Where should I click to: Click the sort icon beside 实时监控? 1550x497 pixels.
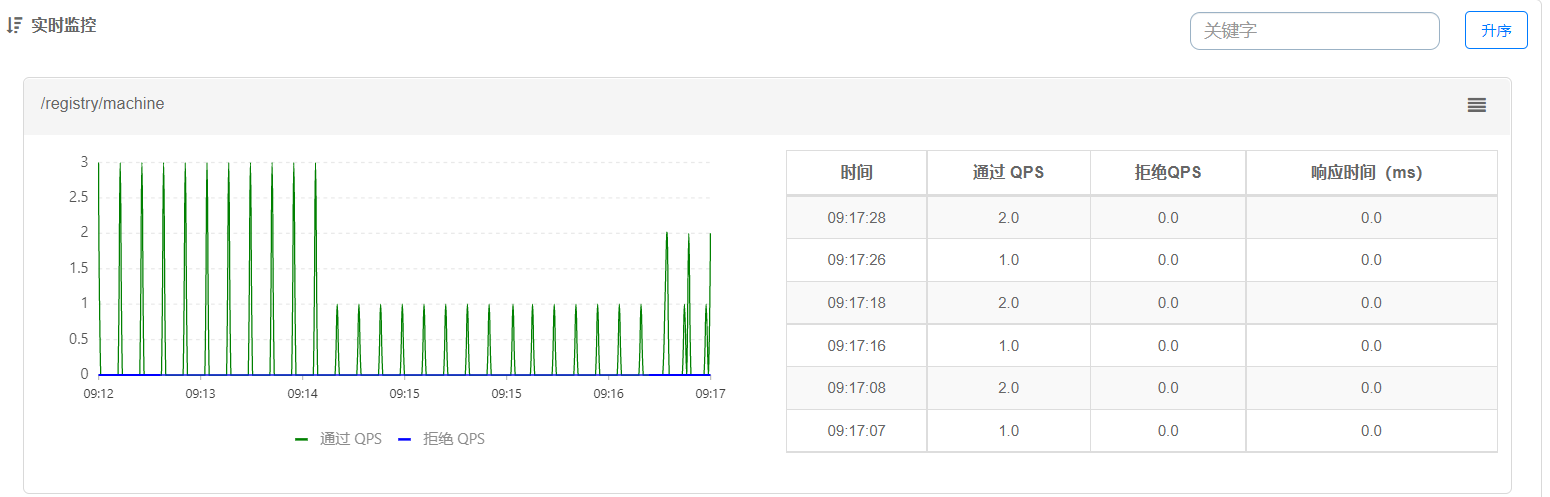14,26
